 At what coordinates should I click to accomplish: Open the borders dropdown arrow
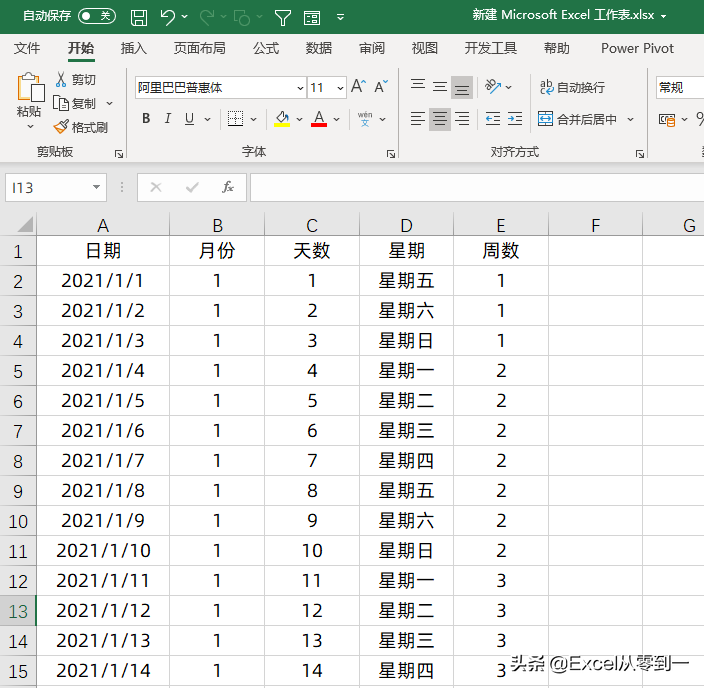tap(253, 119)
